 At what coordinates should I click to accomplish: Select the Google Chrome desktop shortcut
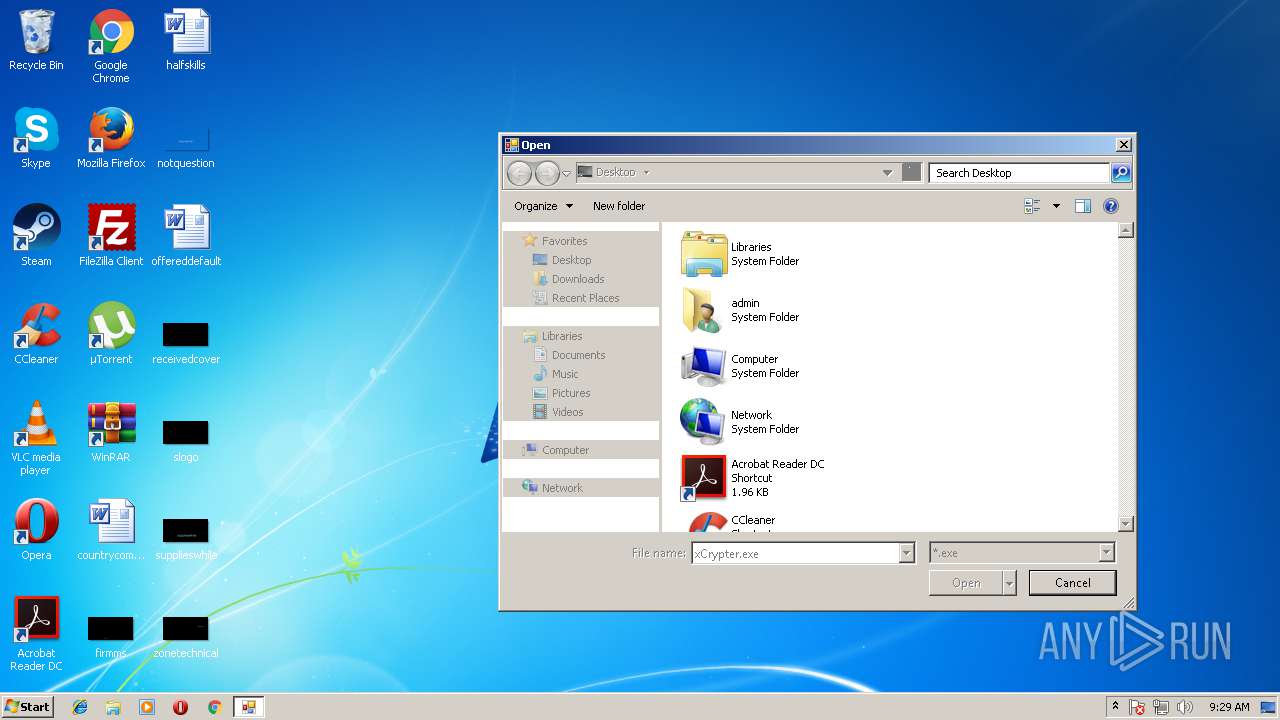tap(111, 47)
